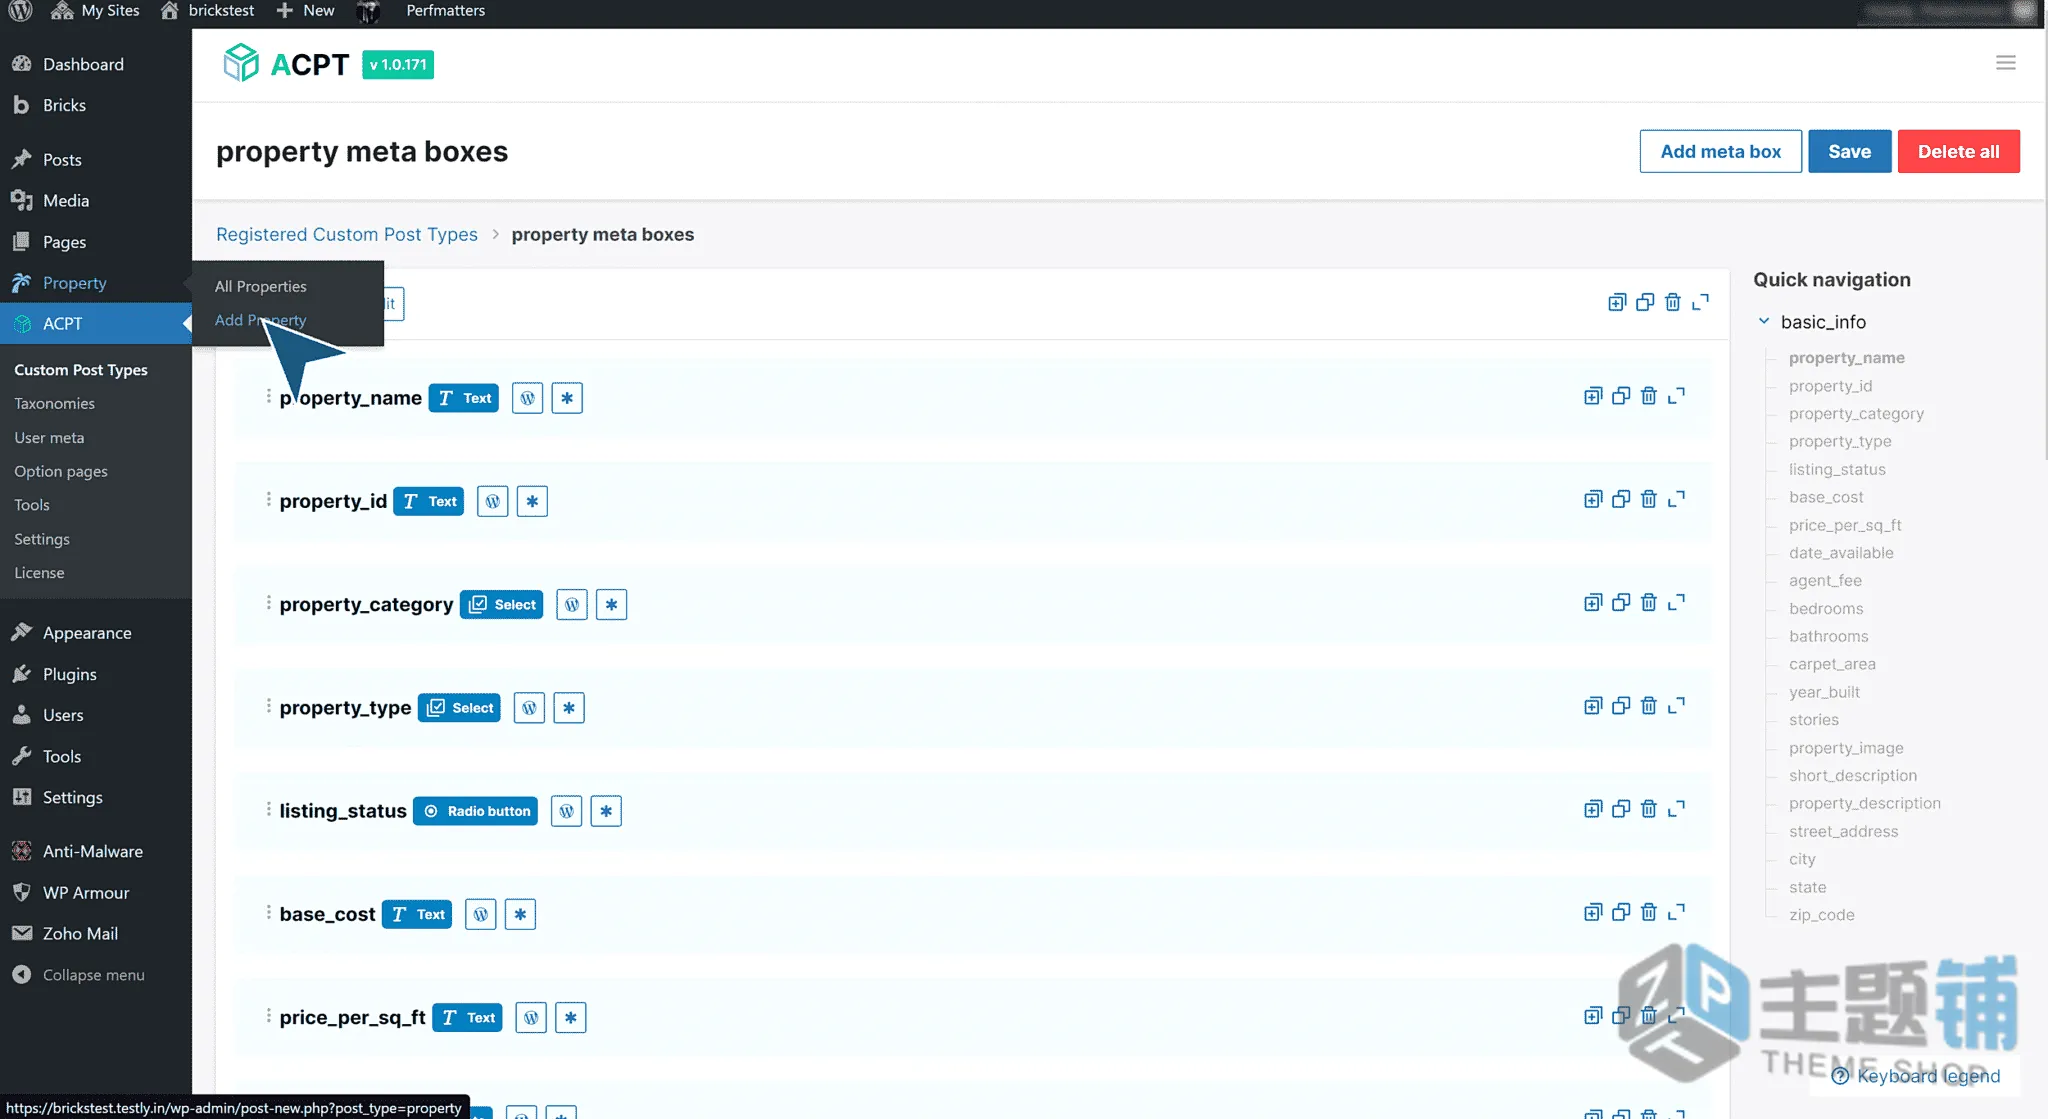The height and width of the screenshot is (1119, 2048).
Task: Click the Add meta box button
Action: click(1720, 152)
